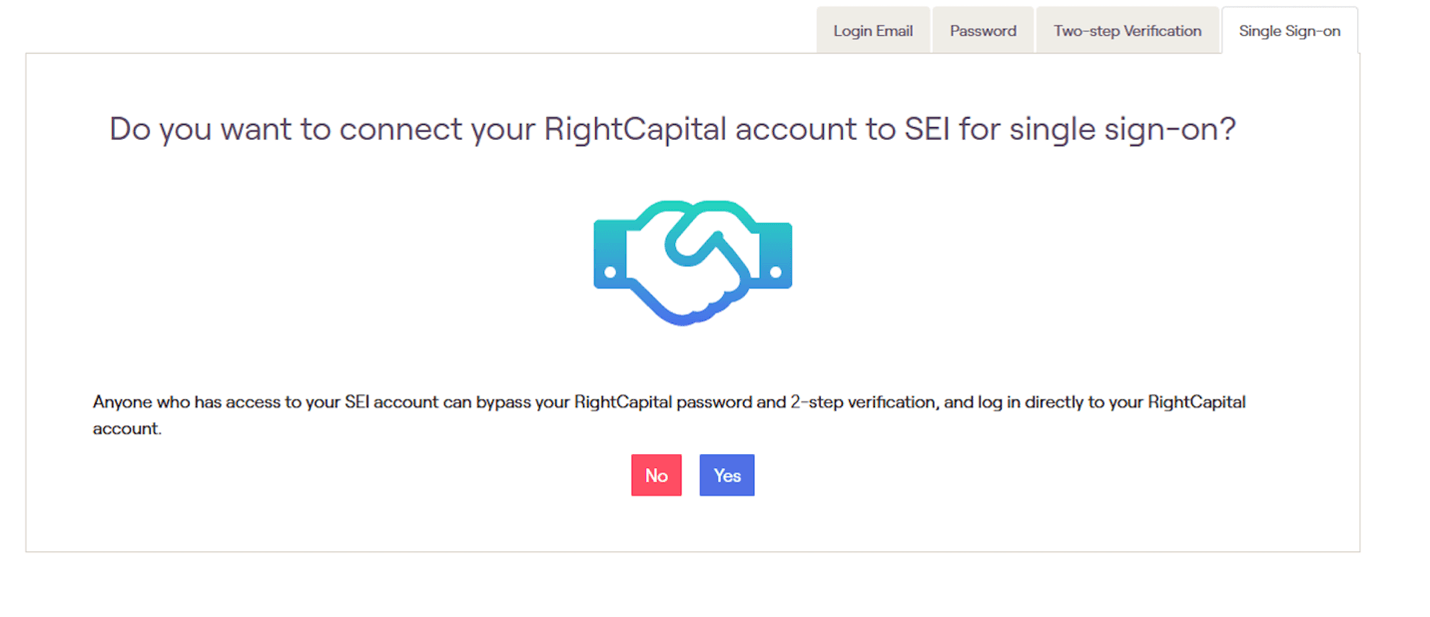1430x617 pixels.
Task: Open the Login Email tab
Action: (873, 31)
